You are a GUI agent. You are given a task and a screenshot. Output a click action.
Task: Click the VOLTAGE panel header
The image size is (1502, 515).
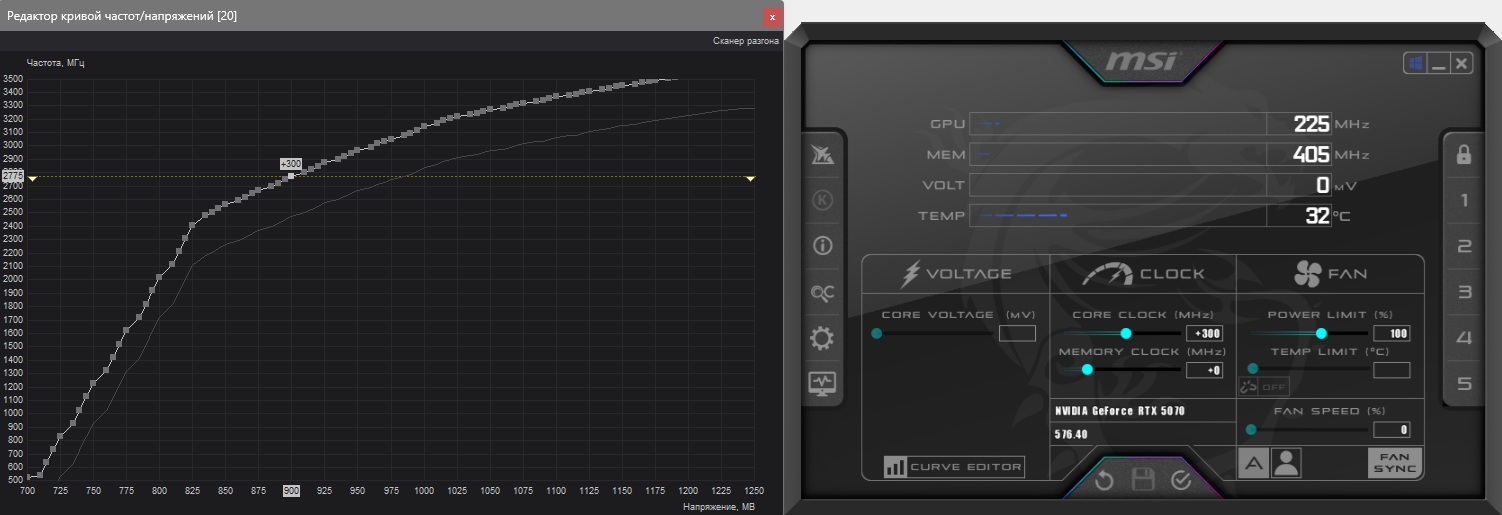[956, 273]
